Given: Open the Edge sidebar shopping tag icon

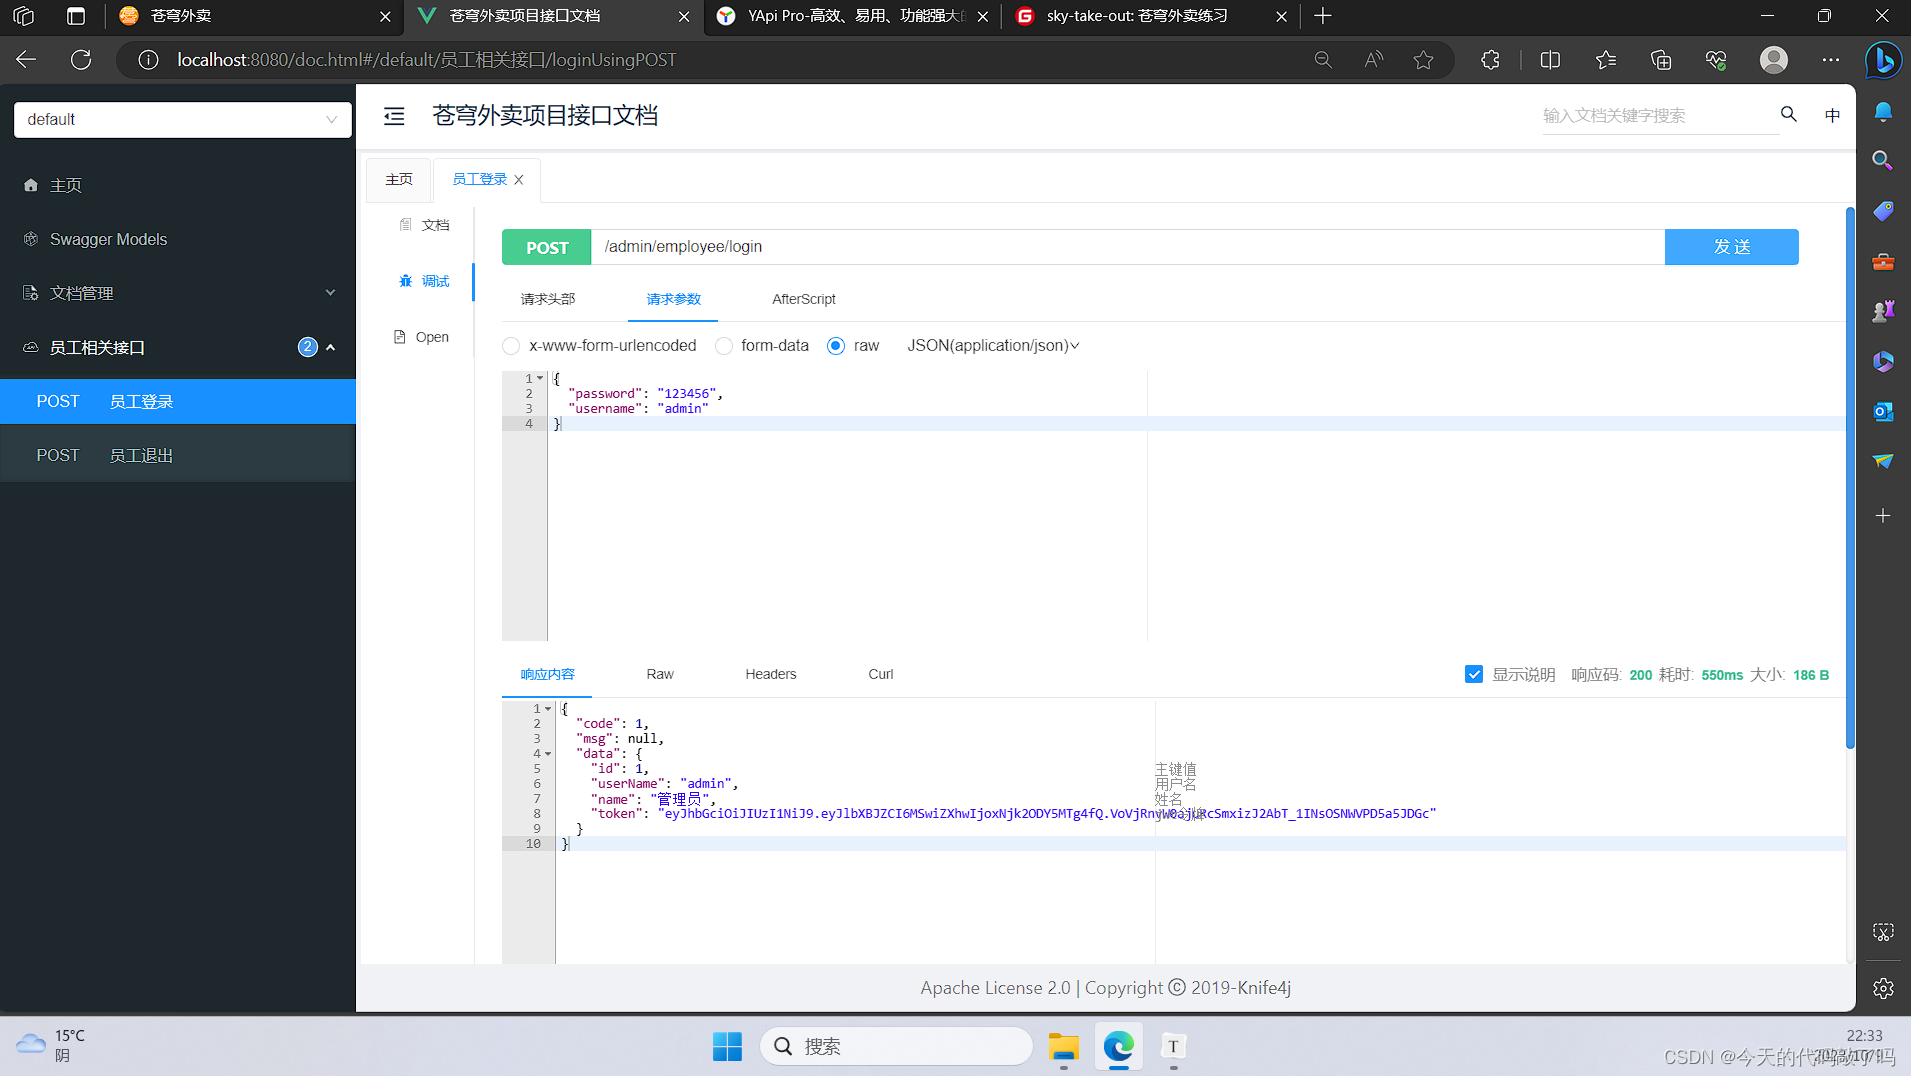Looking at the screenshot, I should 1883,211.
